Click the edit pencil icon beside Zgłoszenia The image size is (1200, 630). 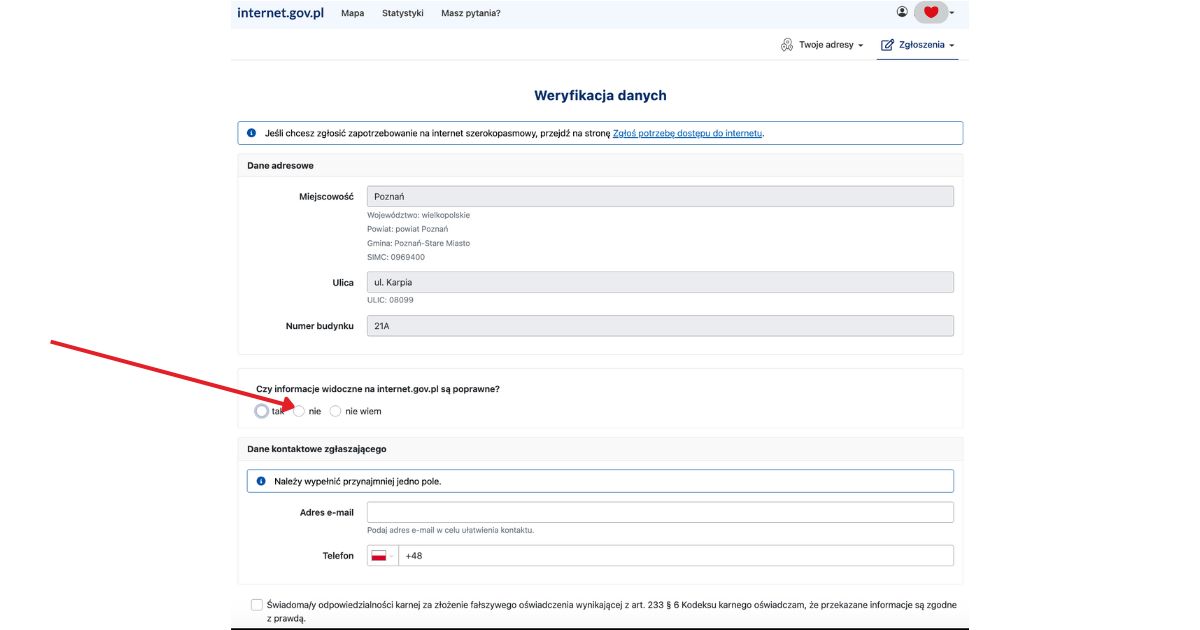(886, 45)
